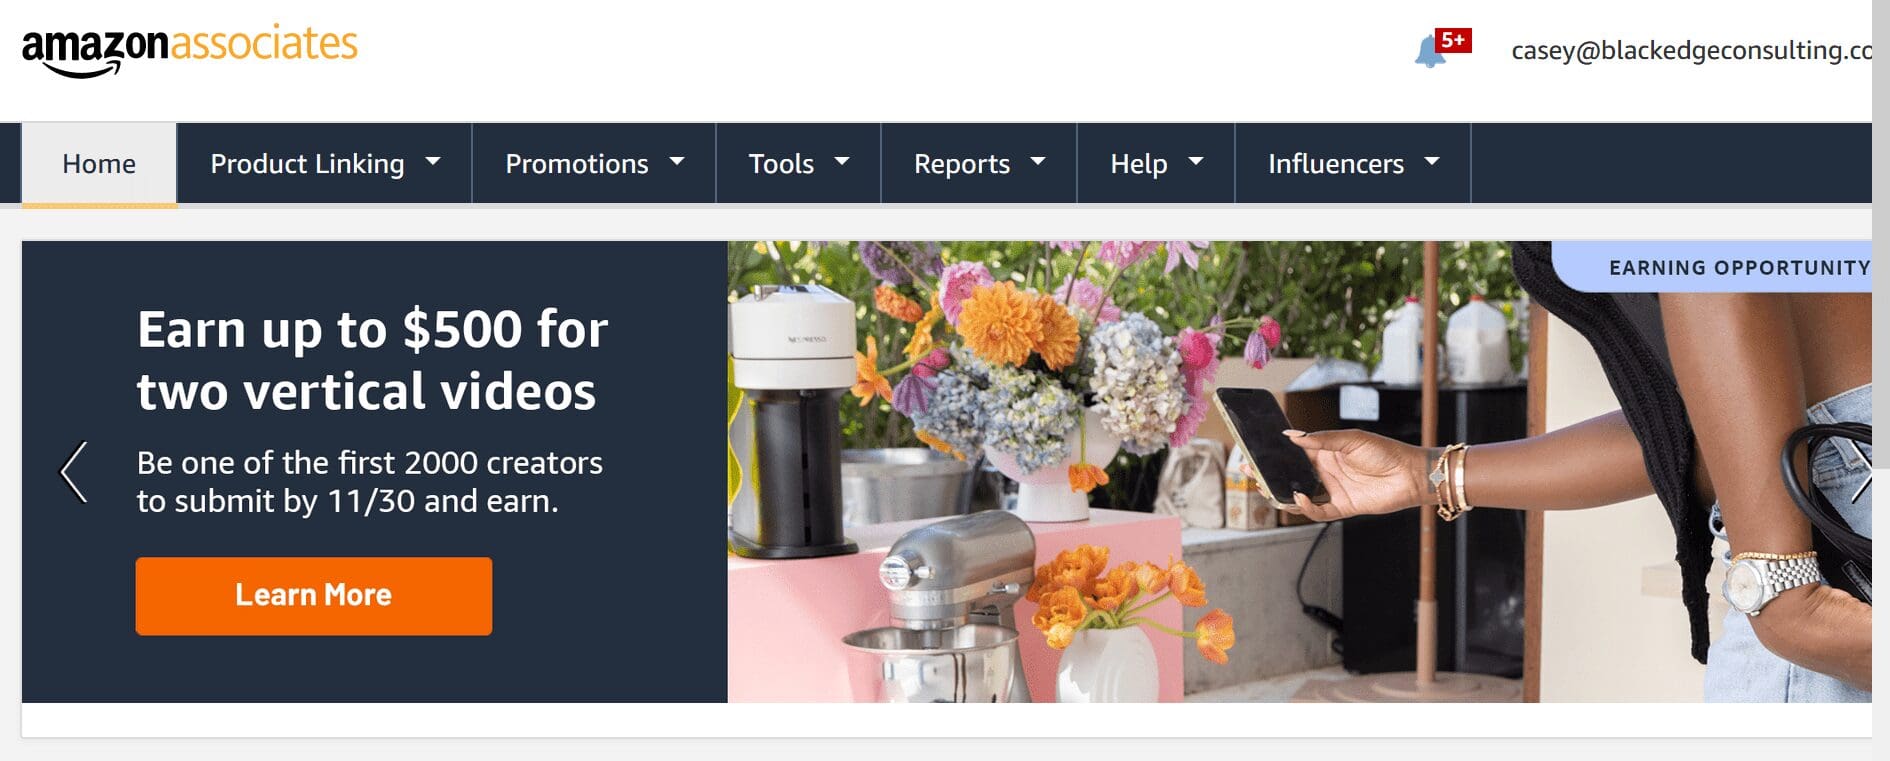Expand the Tools dropdown arrow
This screenshot has height=761, width=1890.
click(x=842, y=160)
